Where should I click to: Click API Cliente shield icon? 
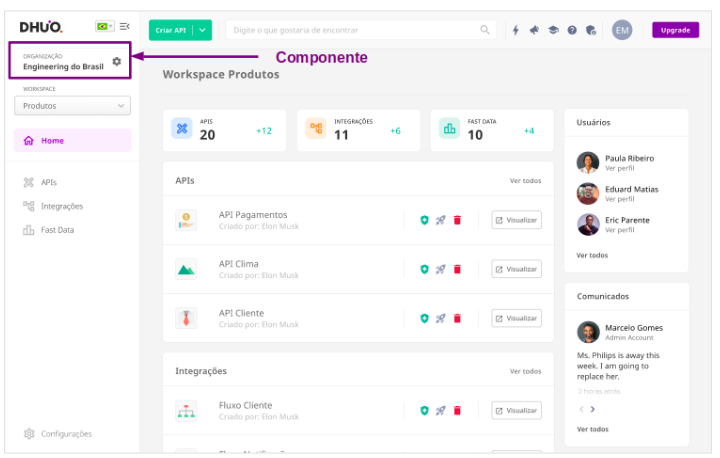point(424,319)
